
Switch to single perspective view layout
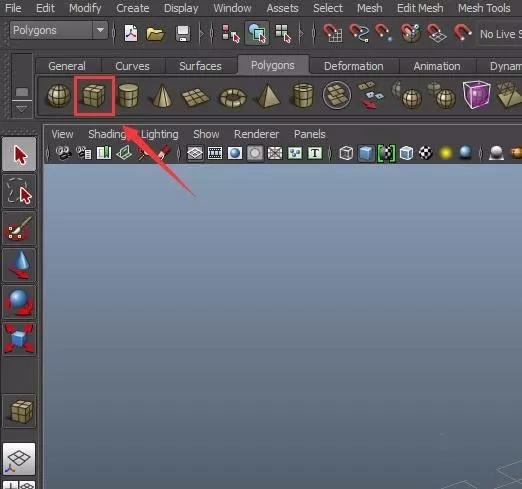click(19, 459)
